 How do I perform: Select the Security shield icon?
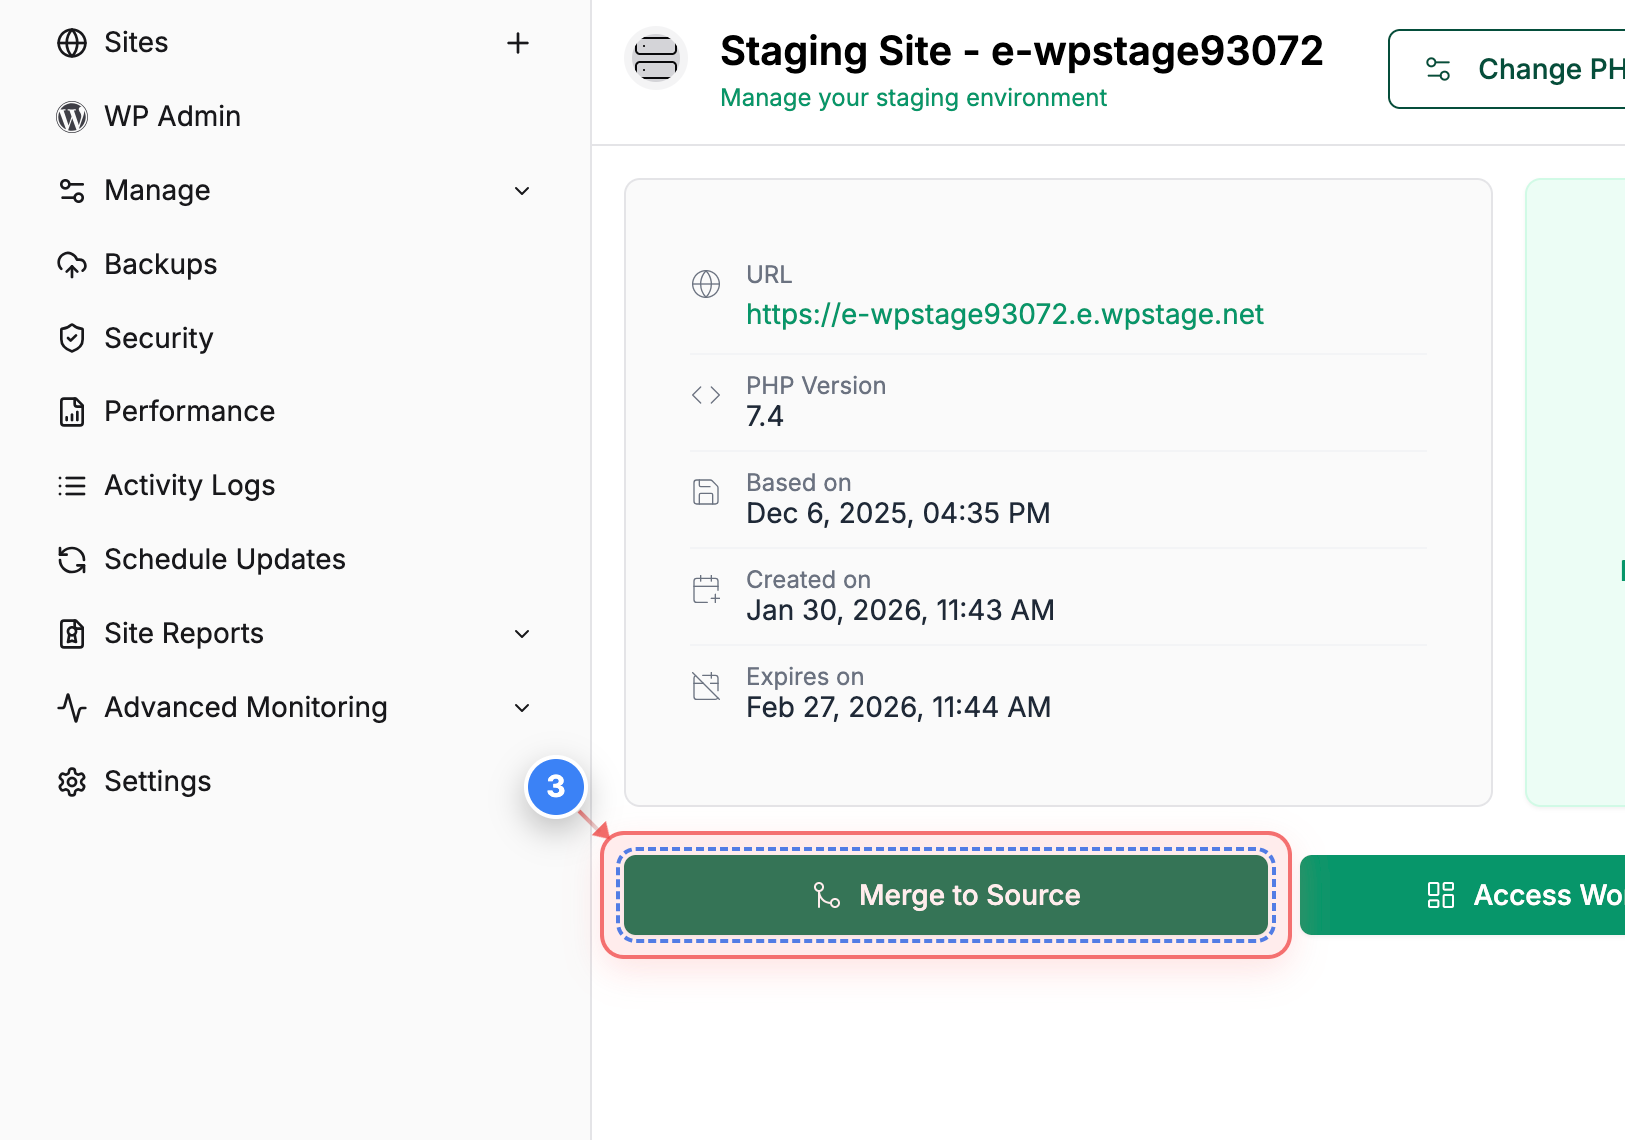coord(71,338)
